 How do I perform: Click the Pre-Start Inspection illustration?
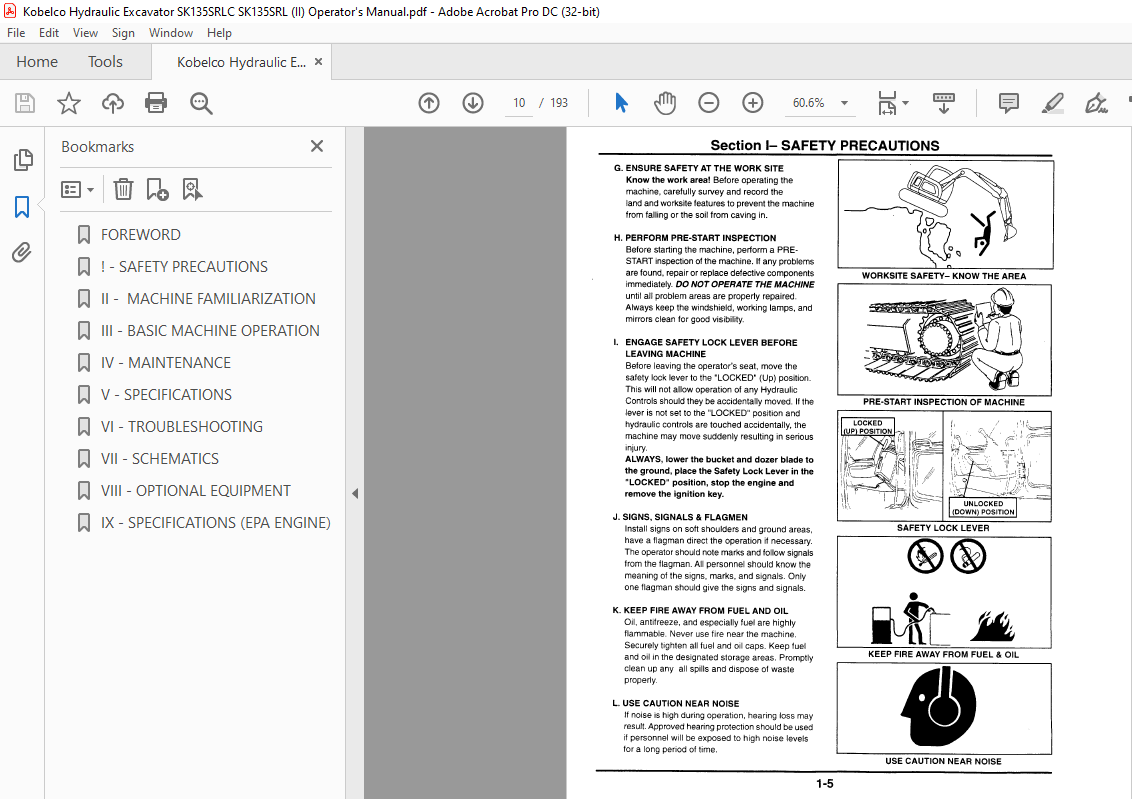pyautogui.click(x=944, y=339)
